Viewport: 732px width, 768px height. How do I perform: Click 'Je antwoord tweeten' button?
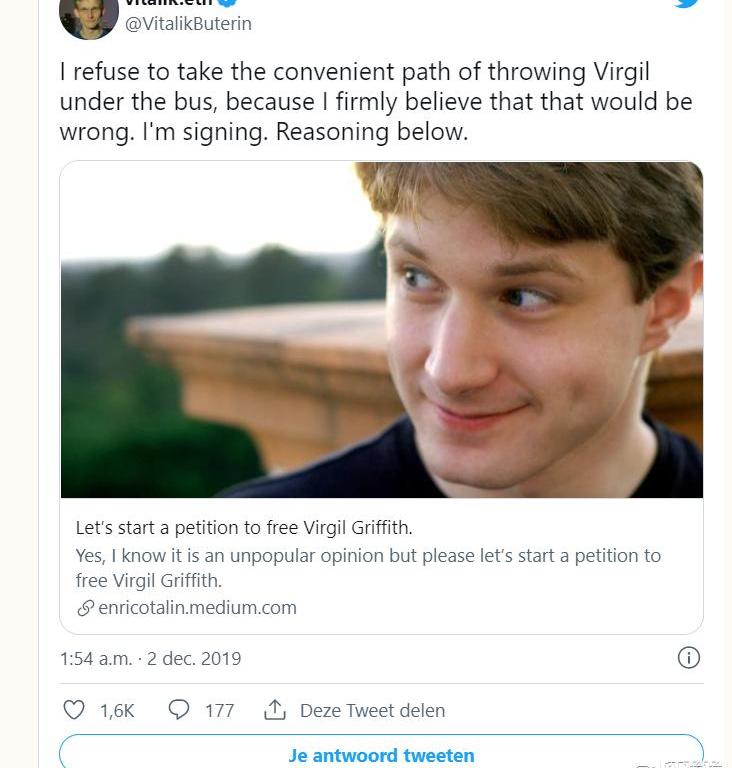[381, 752]
